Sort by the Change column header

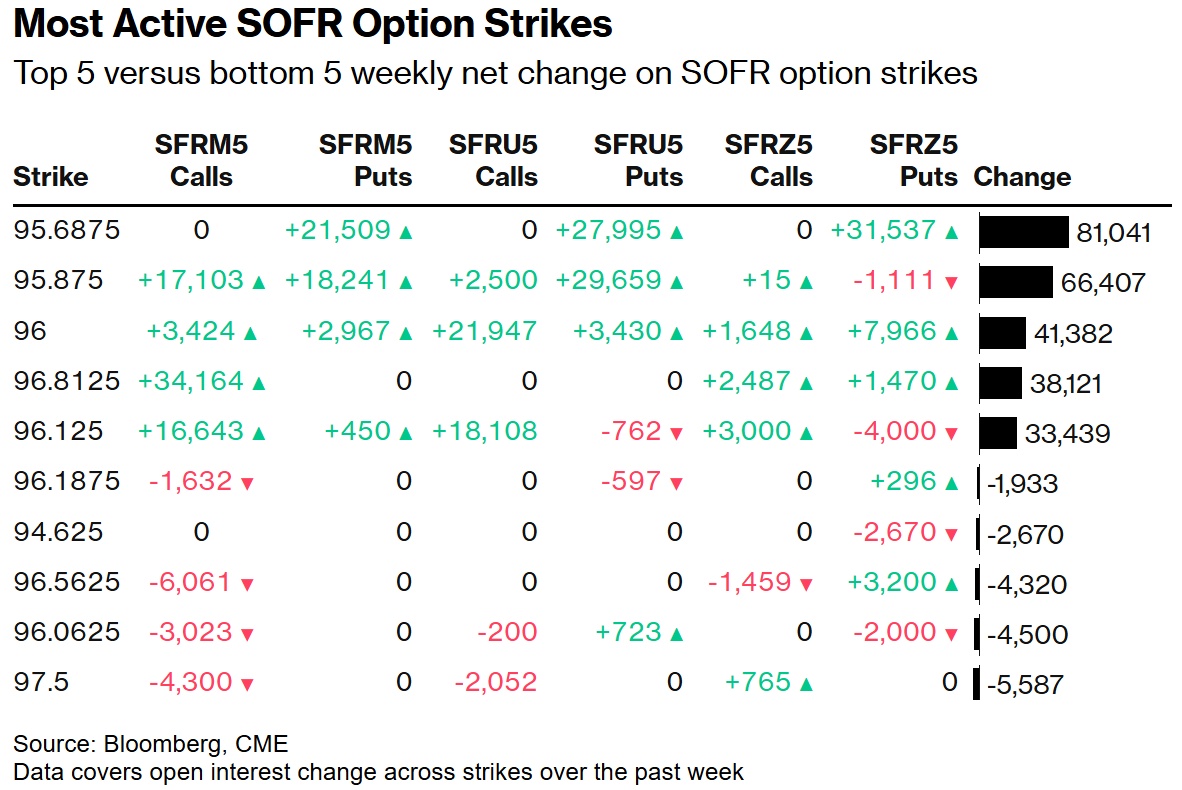(x=1022, y=177)
